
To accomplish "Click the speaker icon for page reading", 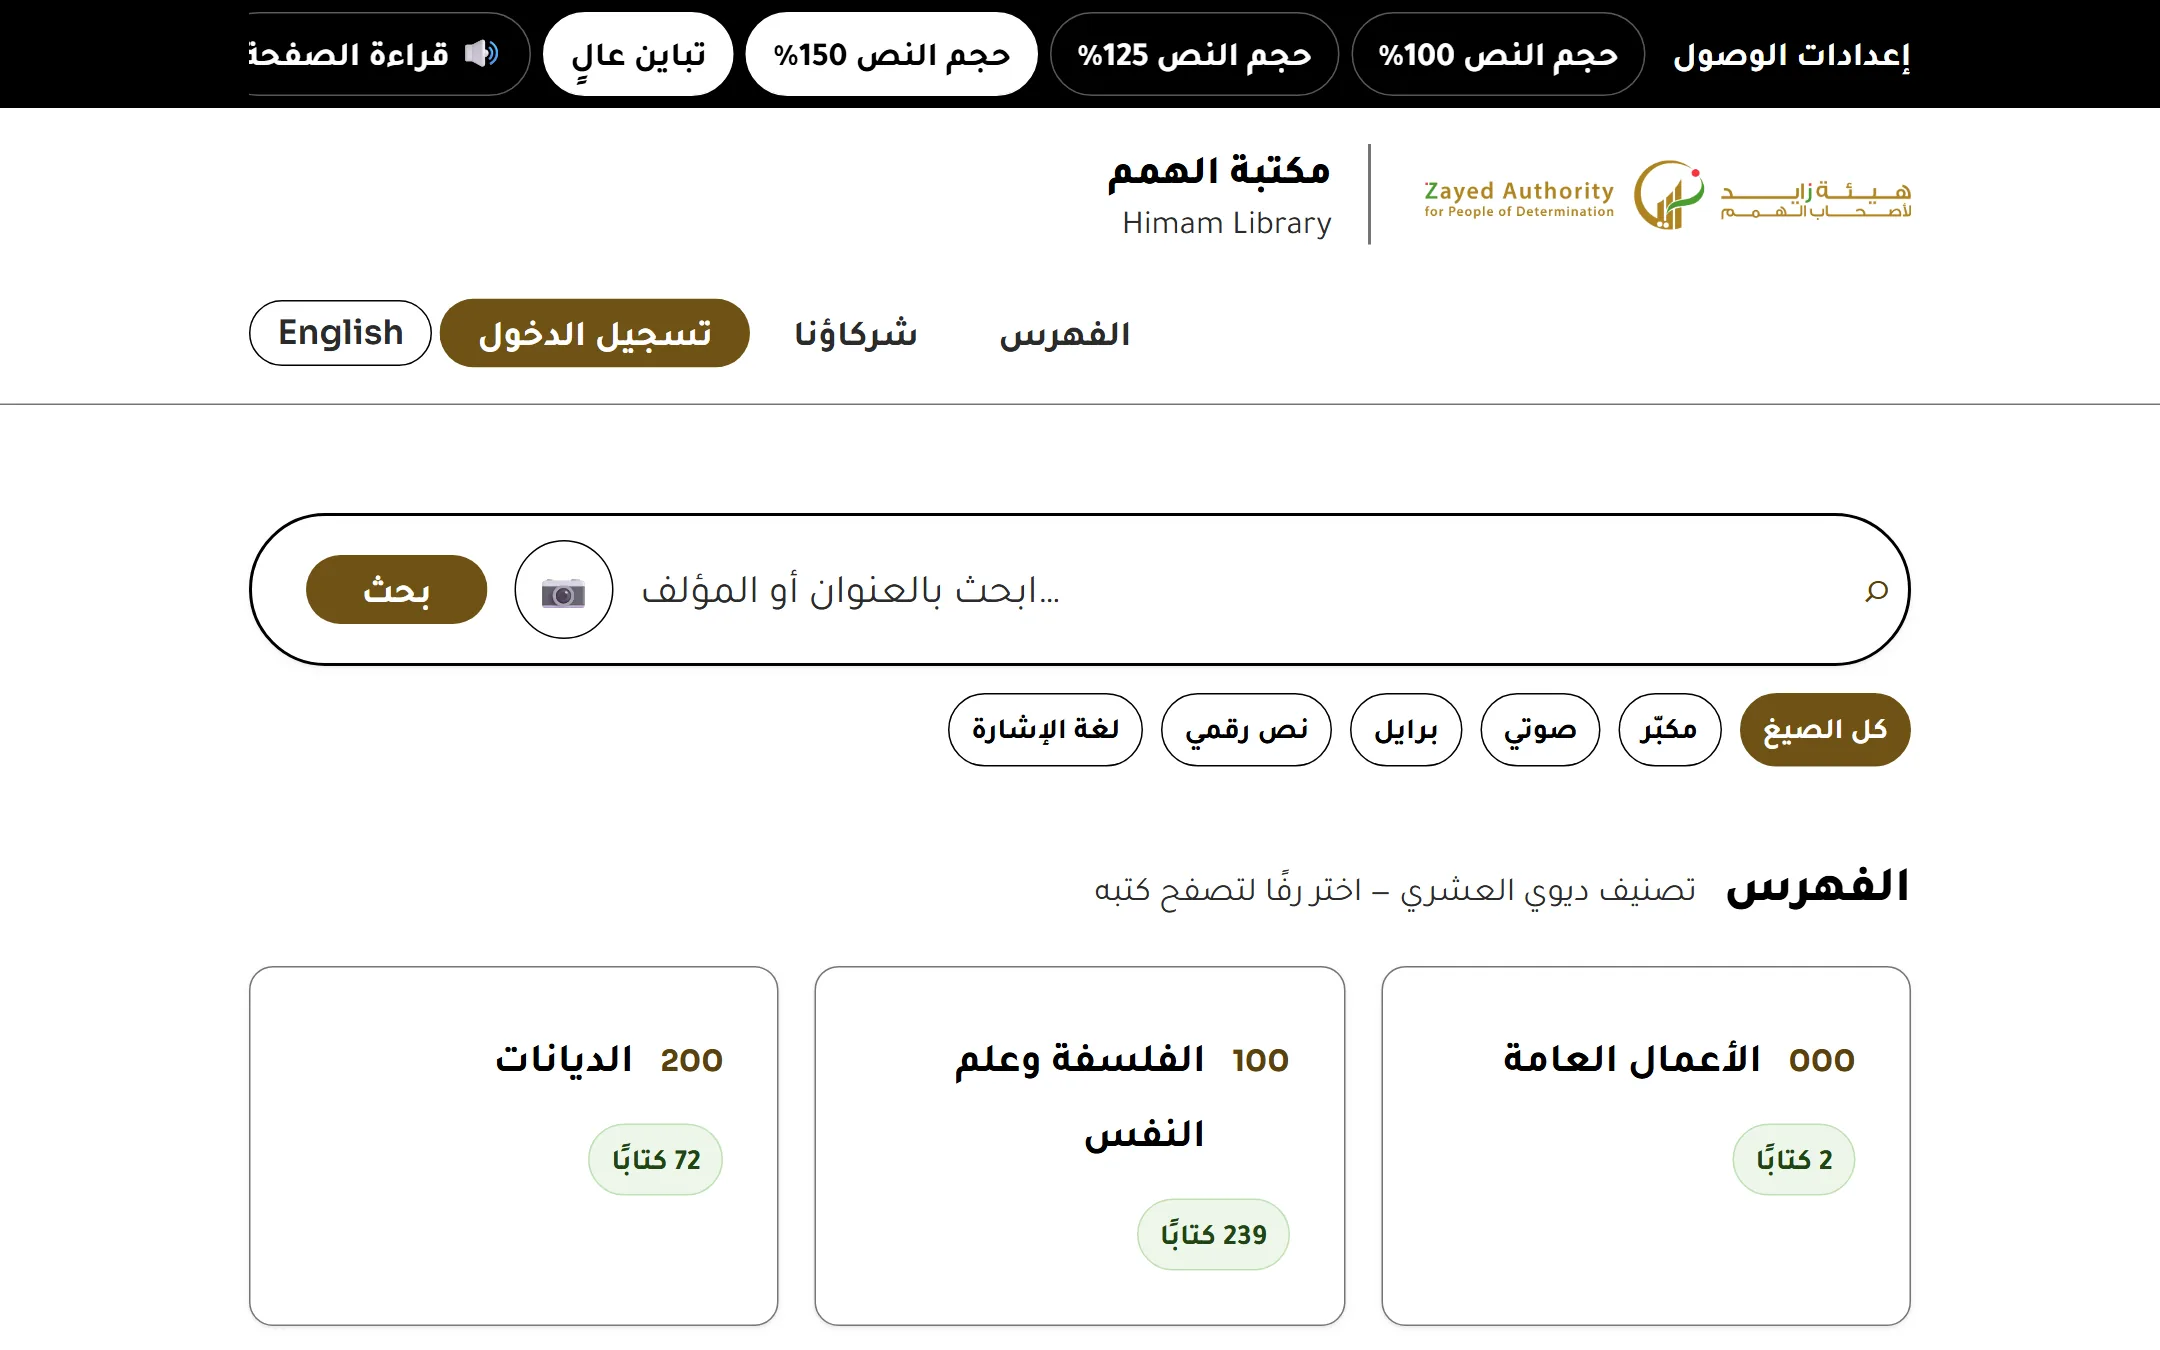I will (x=482, y=53).
